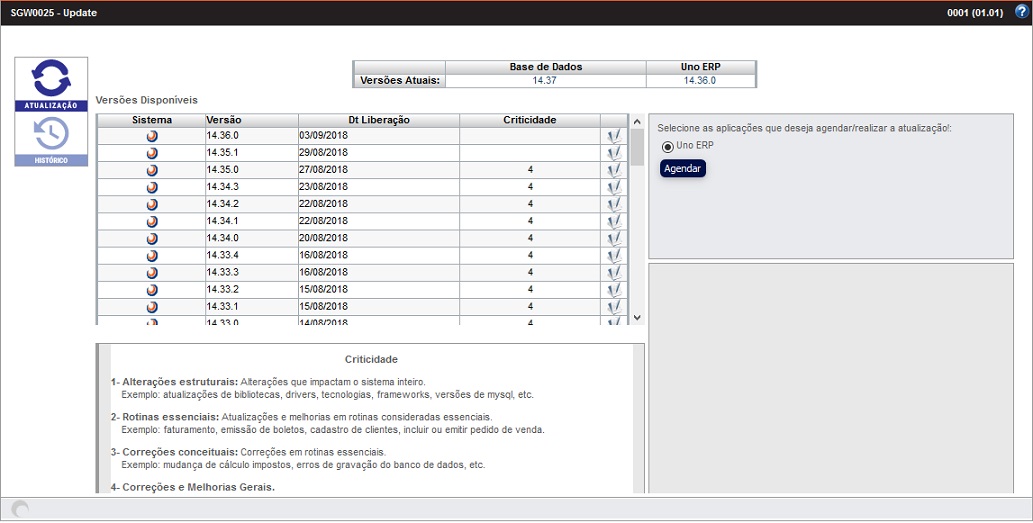
Task: Click system icon for version 14.35.1
Action: (x=152, y=153)
